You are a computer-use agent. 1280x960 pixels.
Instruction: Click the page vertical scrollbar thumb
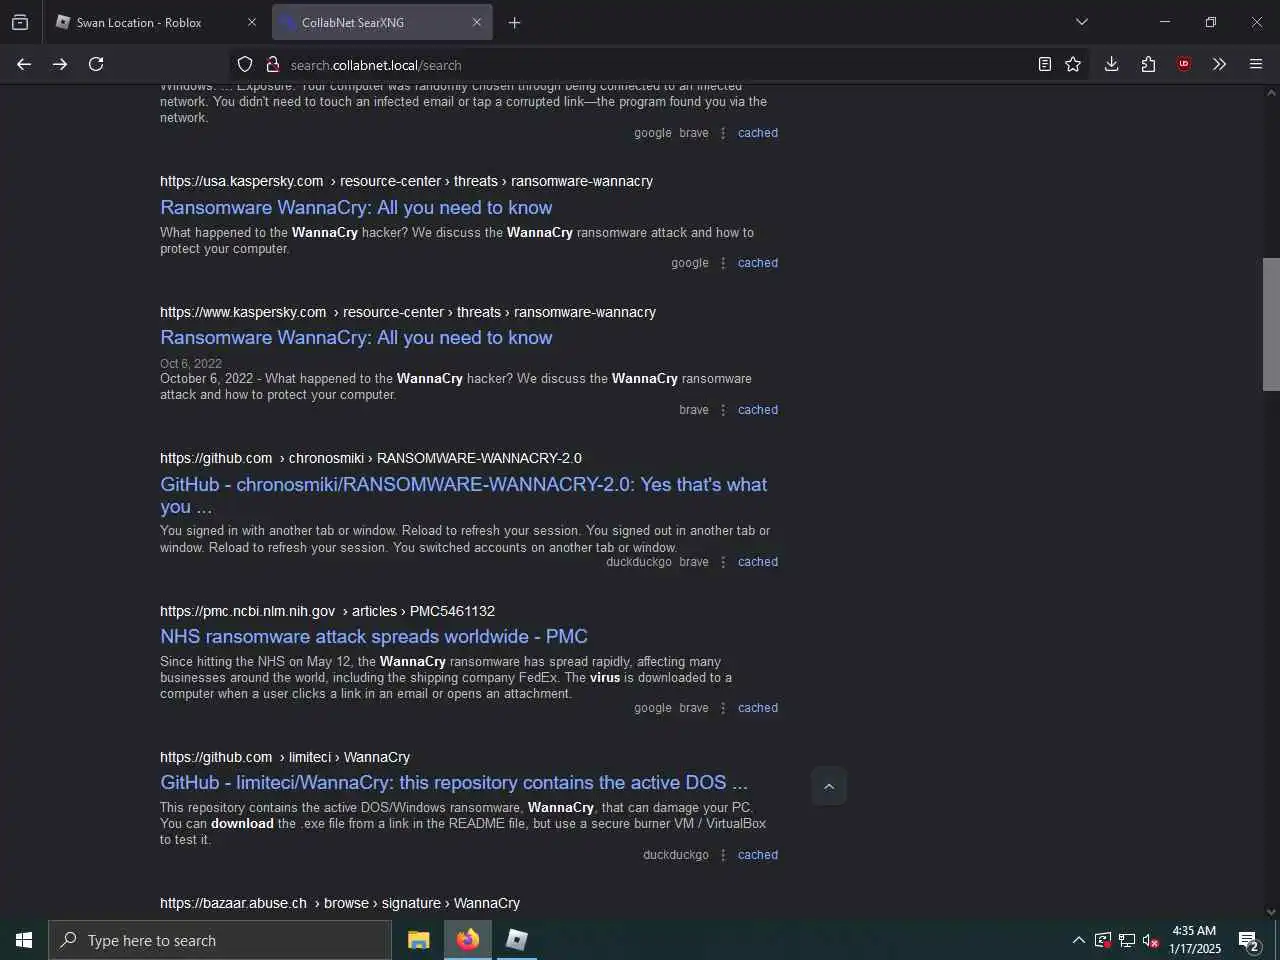[1271, 324]
